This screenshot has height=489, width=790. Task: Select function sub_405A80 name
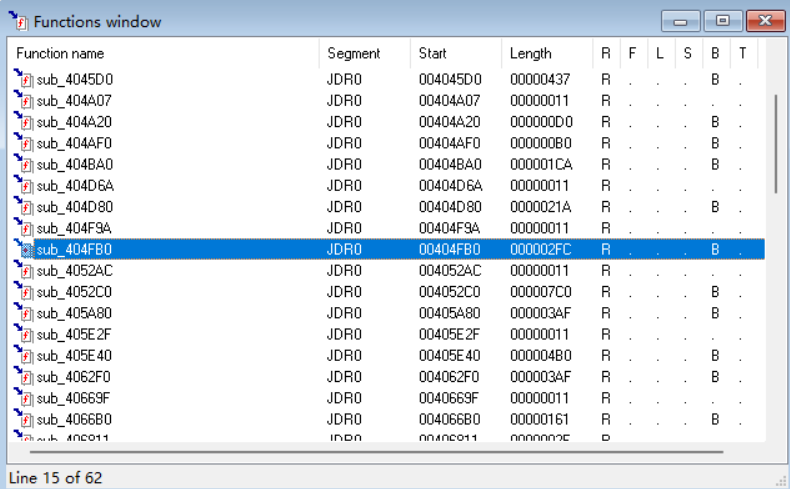click(x=74, y=313)
